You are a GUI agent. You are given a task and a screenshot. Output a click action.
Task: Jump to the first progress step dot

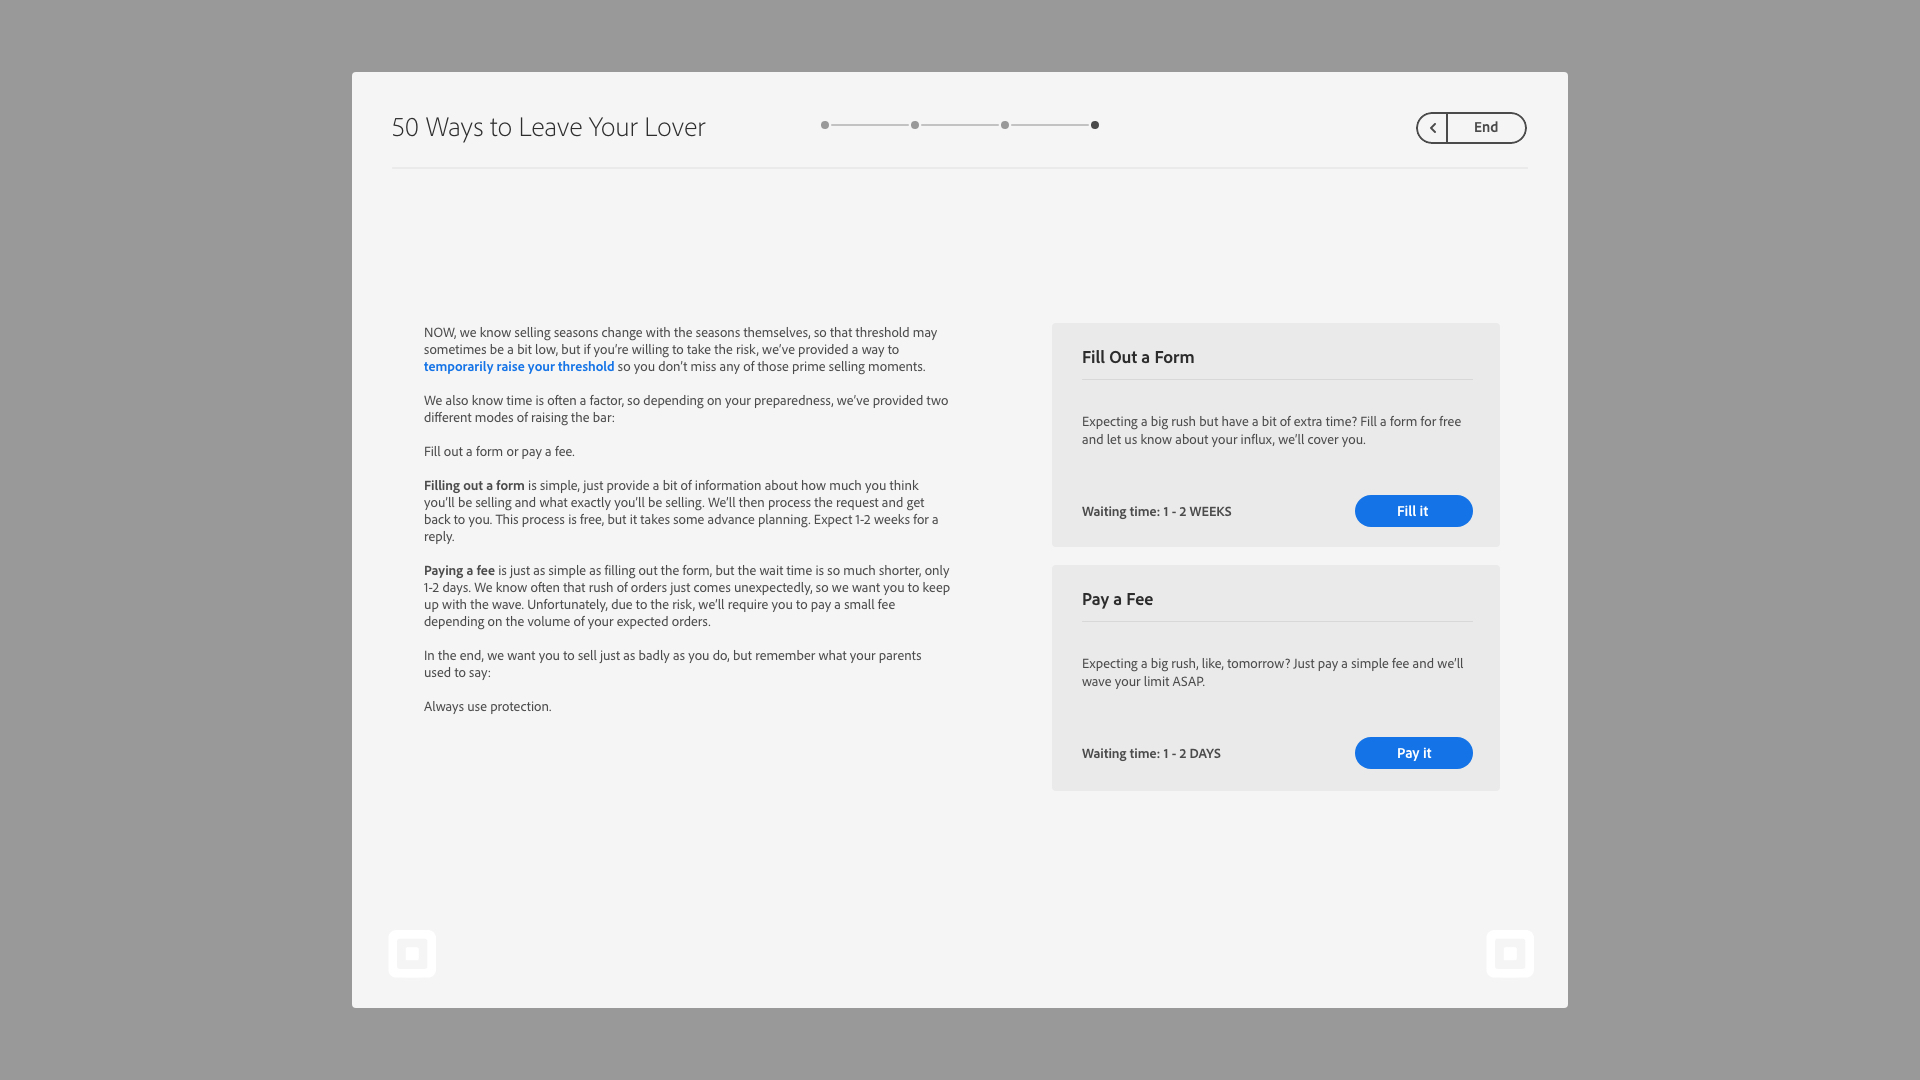[825, 125]
